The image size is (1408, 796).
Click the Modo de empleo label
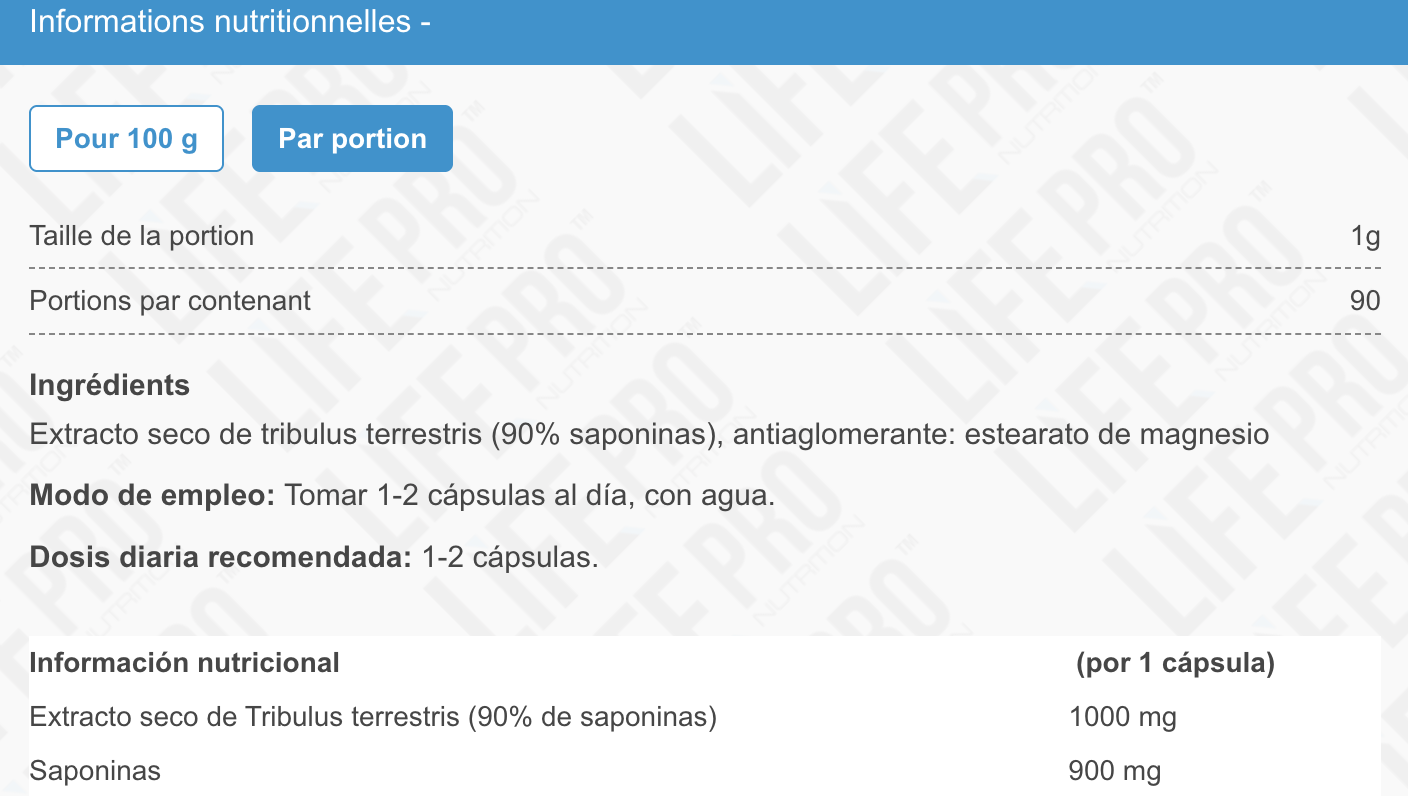152,496
